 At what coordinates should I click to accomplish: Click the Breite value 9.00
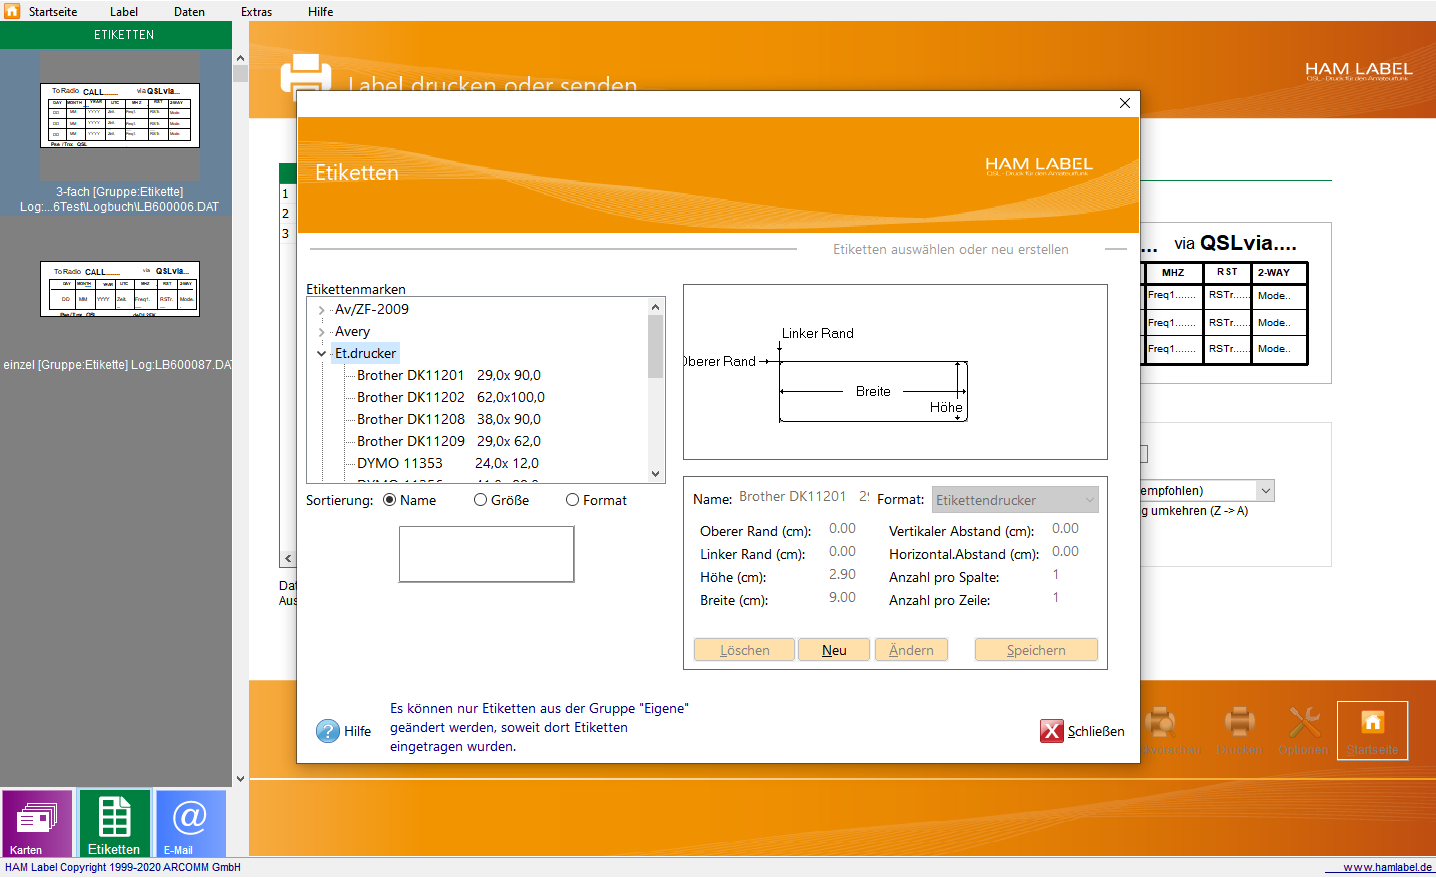[x=842, y=598]
